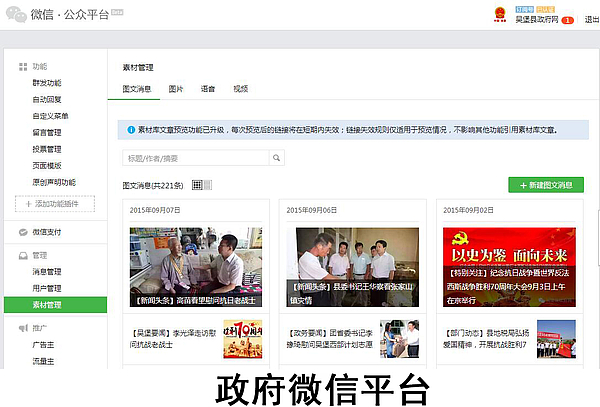Viewport: 600px width, 407px height.
Task: Click the 功能 section grid icon
Action: [x=23, y=67]
